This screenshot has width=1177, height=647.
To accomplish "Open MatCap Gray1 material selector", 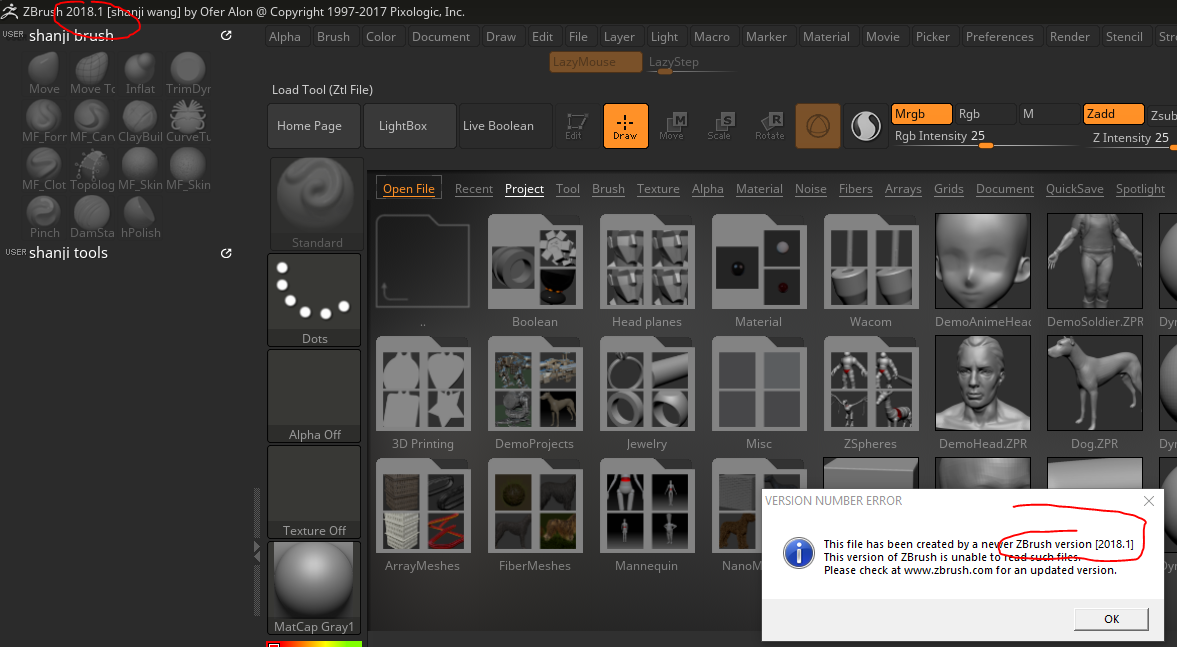I will click(315, 588).
